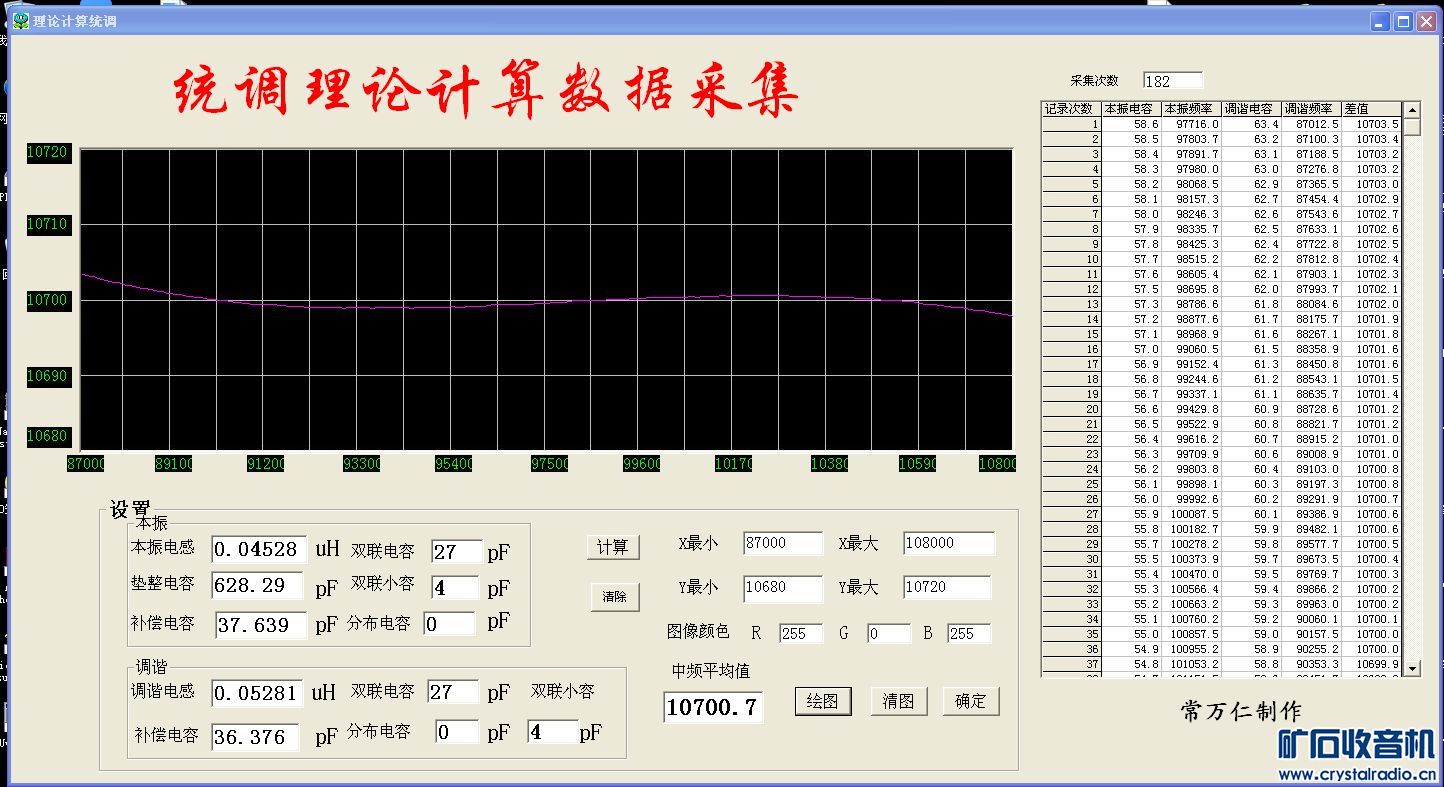Click the B color value field
This screenshot has height=787, width=1444.
(x=969, y=633)
